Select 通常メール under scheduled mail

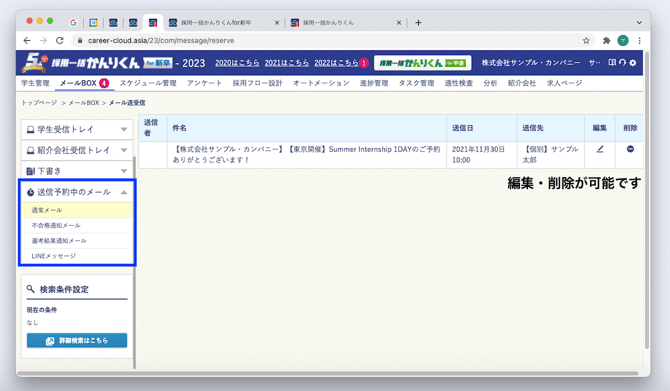[x=77, y=210]
